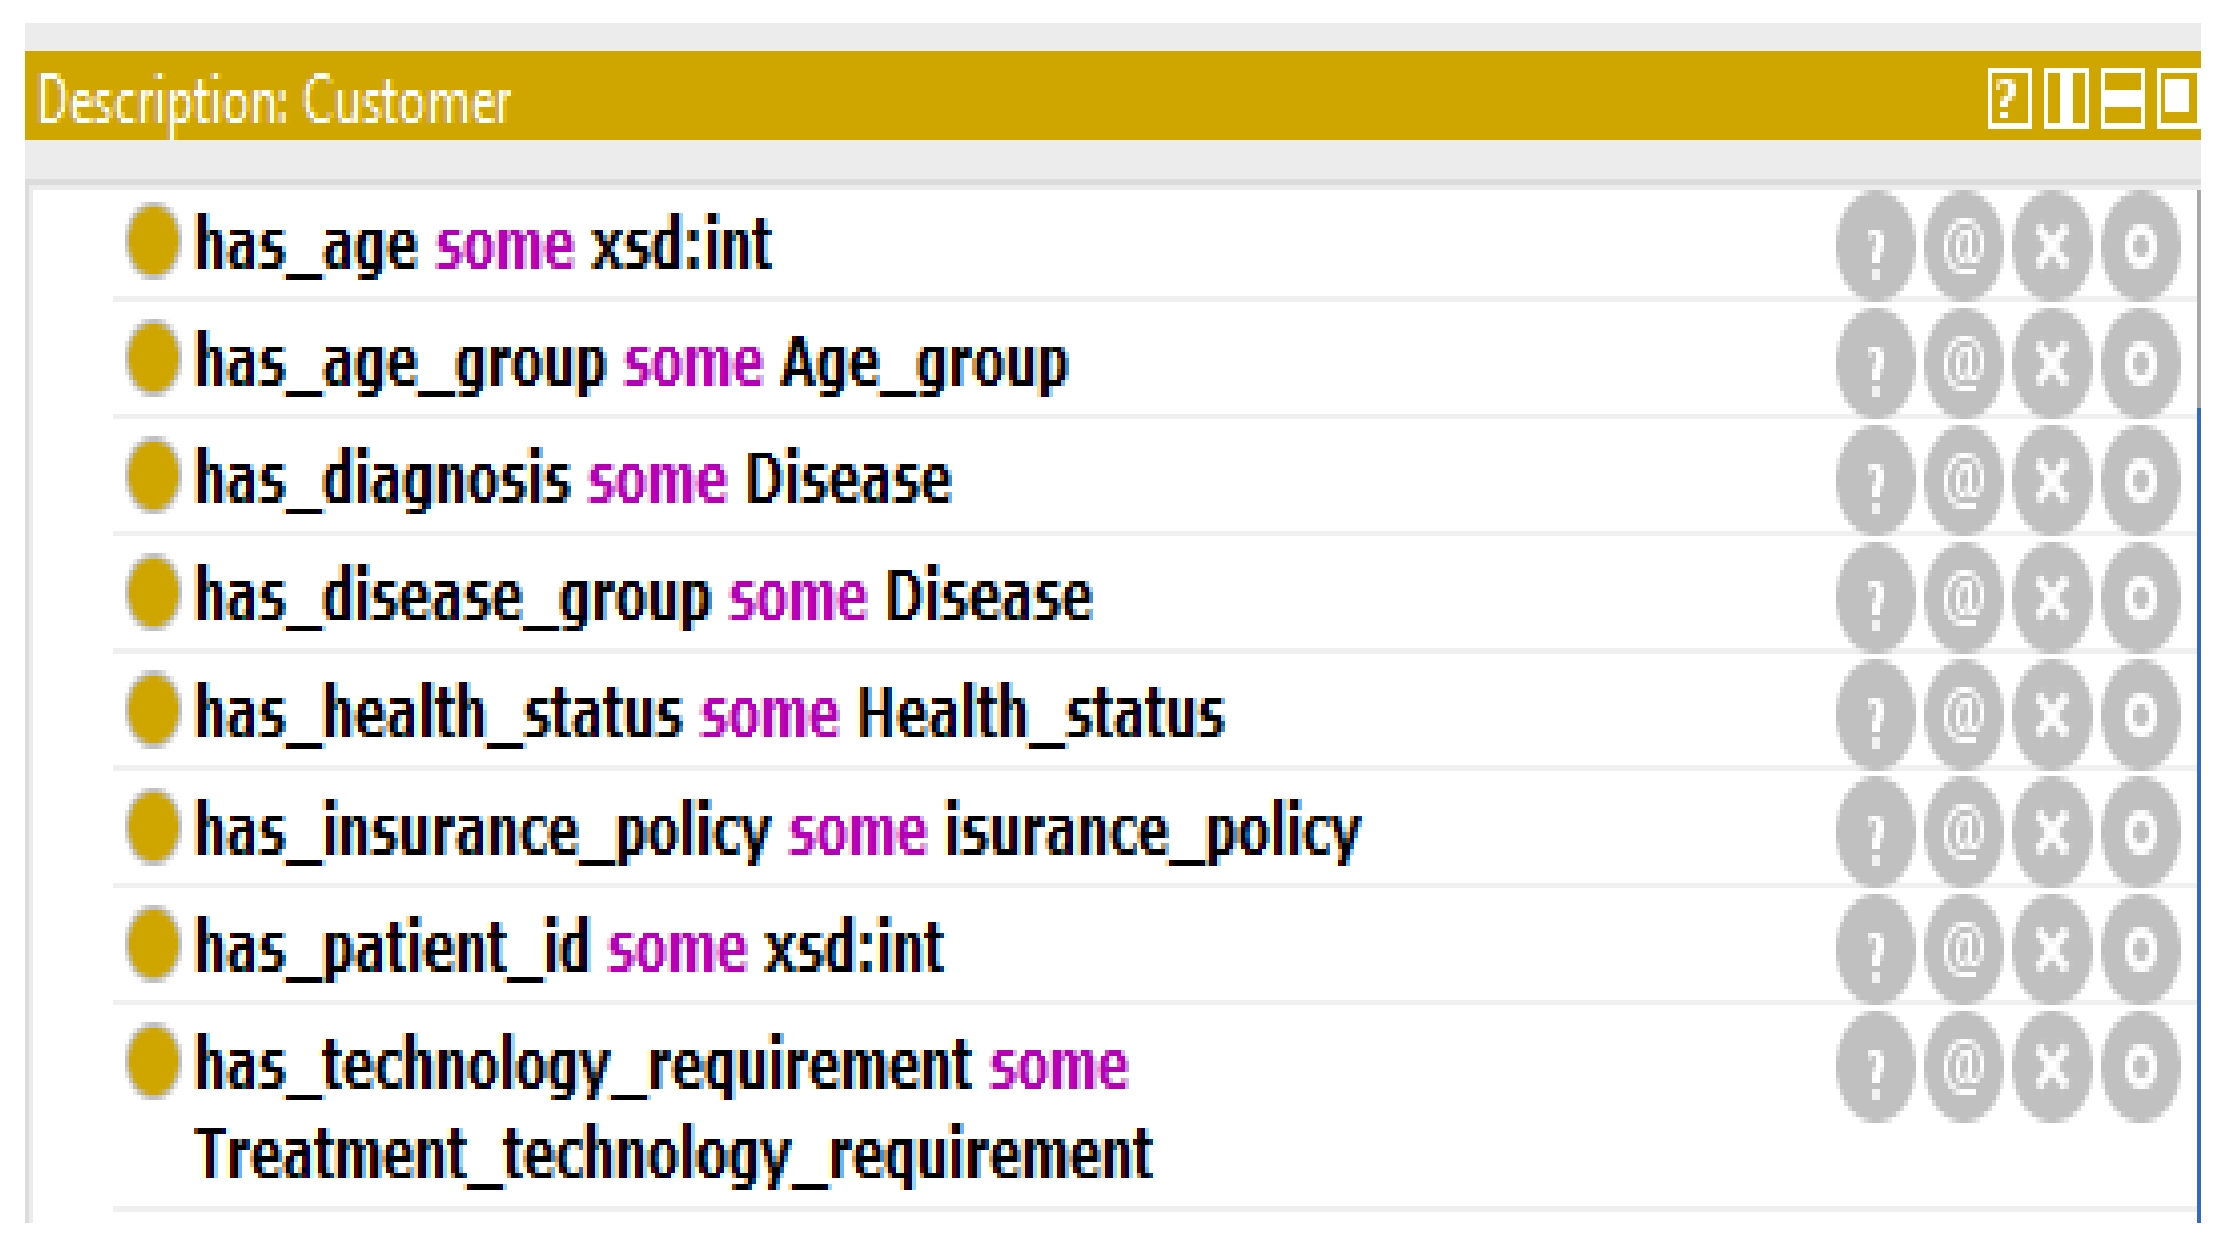The width and height of the screenshot is (2232, 1257).
Task: Click edit (o) icon for has_patient_id row
Action: (x=2140, y=948)
